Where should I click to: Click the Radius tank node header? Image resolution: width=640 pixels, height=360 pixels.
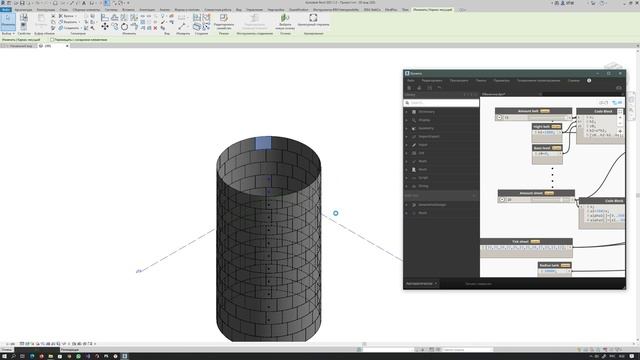[x=554, y=265]
